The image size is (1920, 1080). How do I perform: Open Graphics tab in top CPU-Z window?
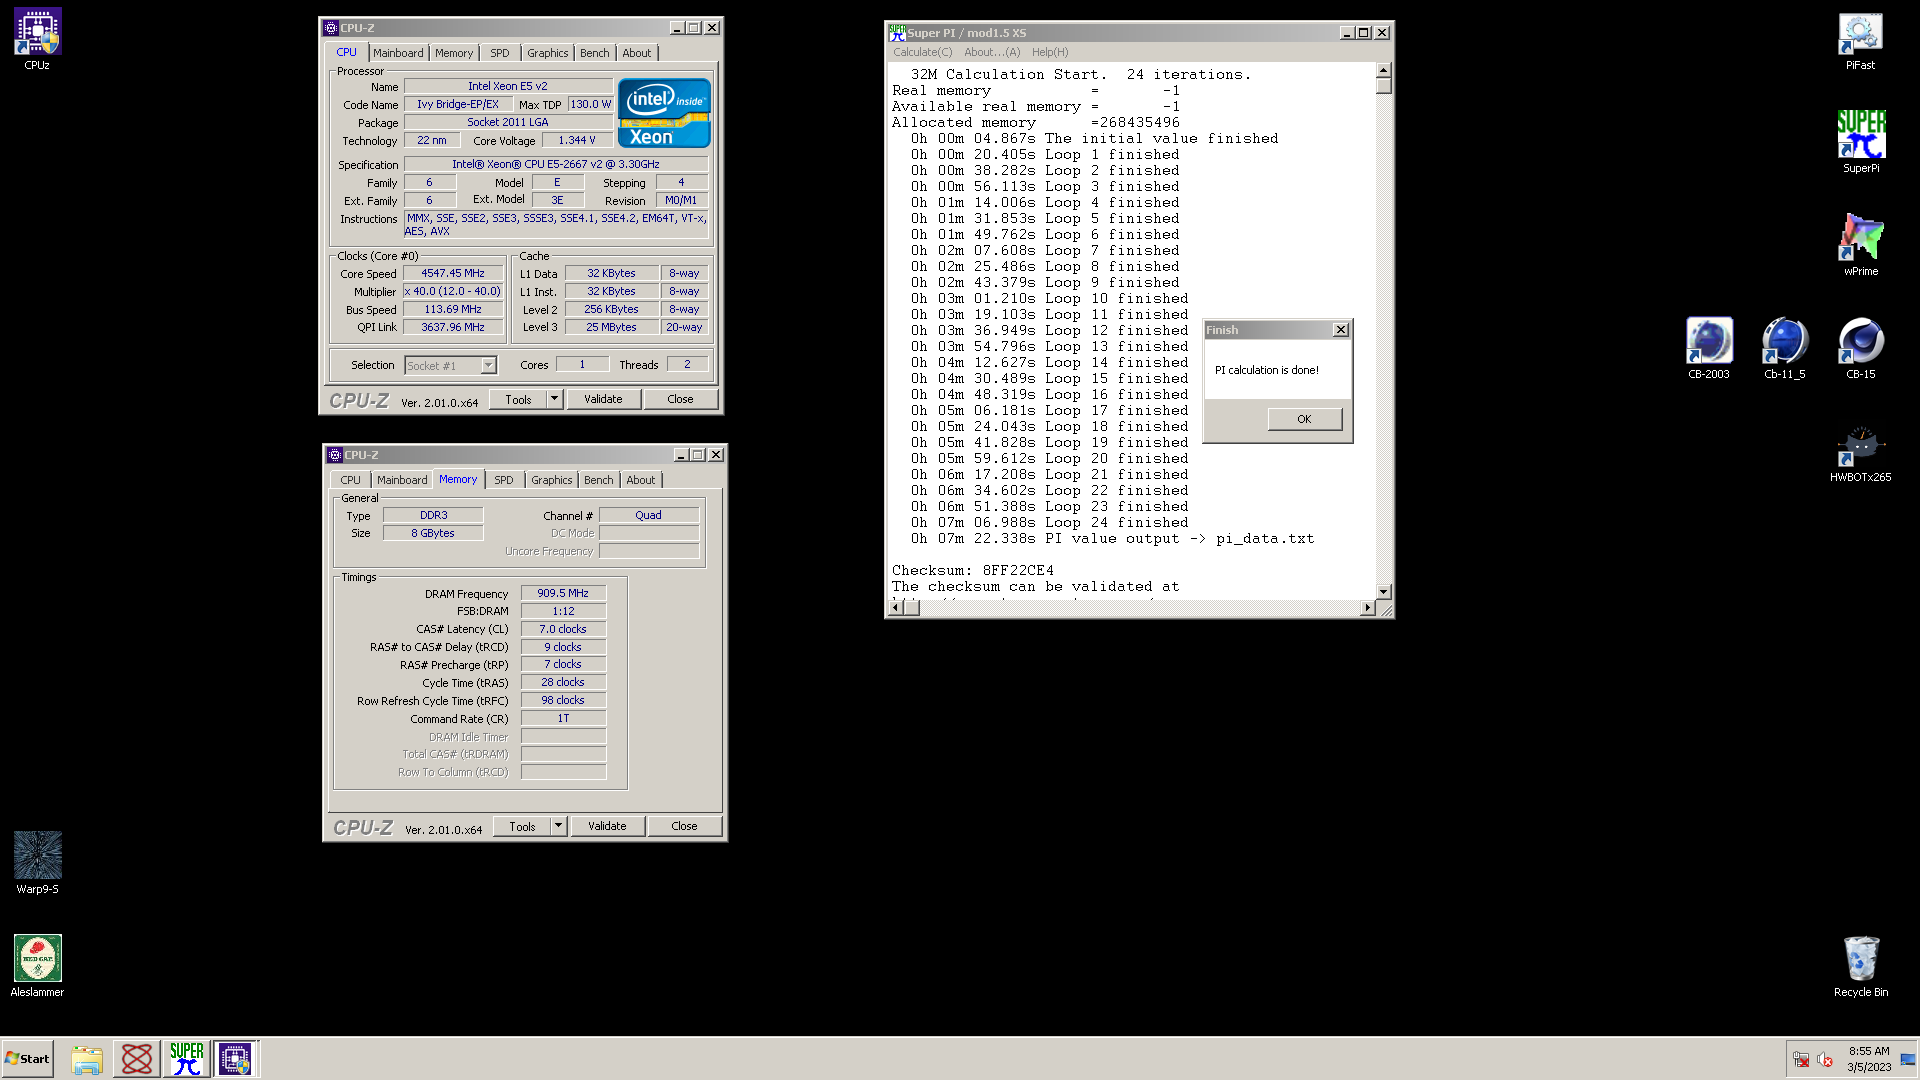tap(548, 53)
